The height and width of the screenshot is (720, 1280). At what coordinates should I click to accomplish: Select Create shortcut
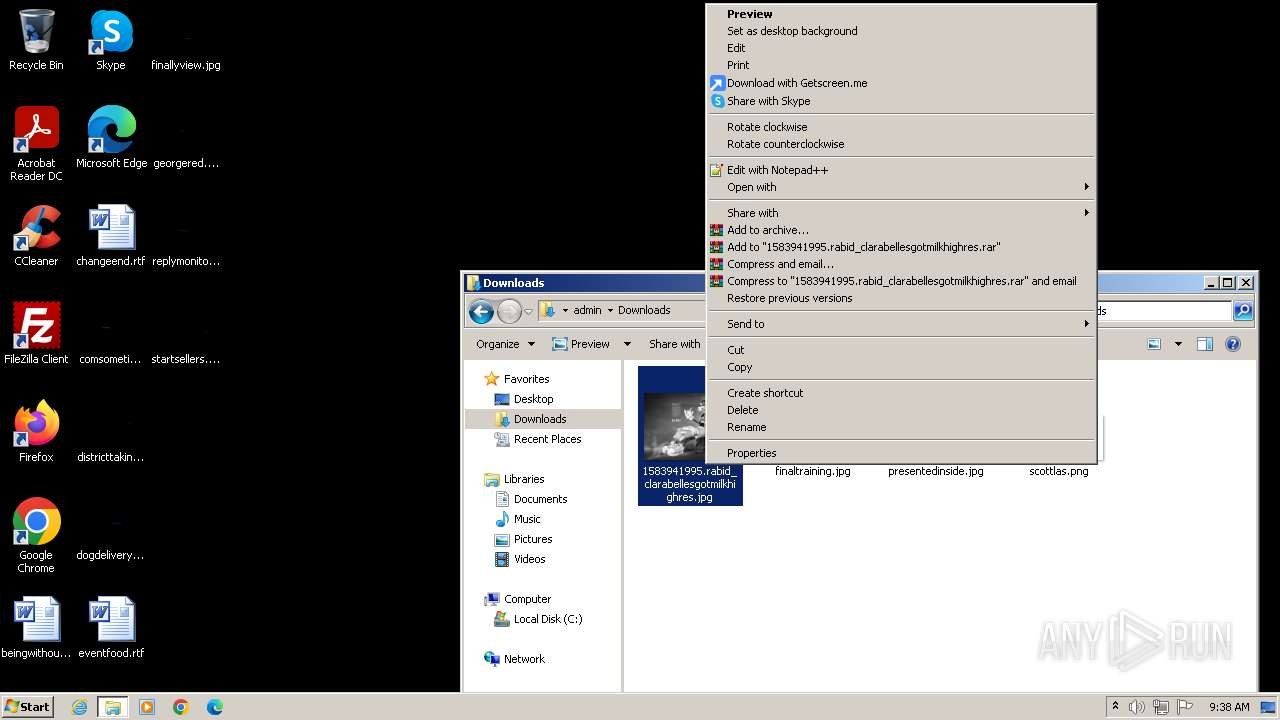coord(901,393)
